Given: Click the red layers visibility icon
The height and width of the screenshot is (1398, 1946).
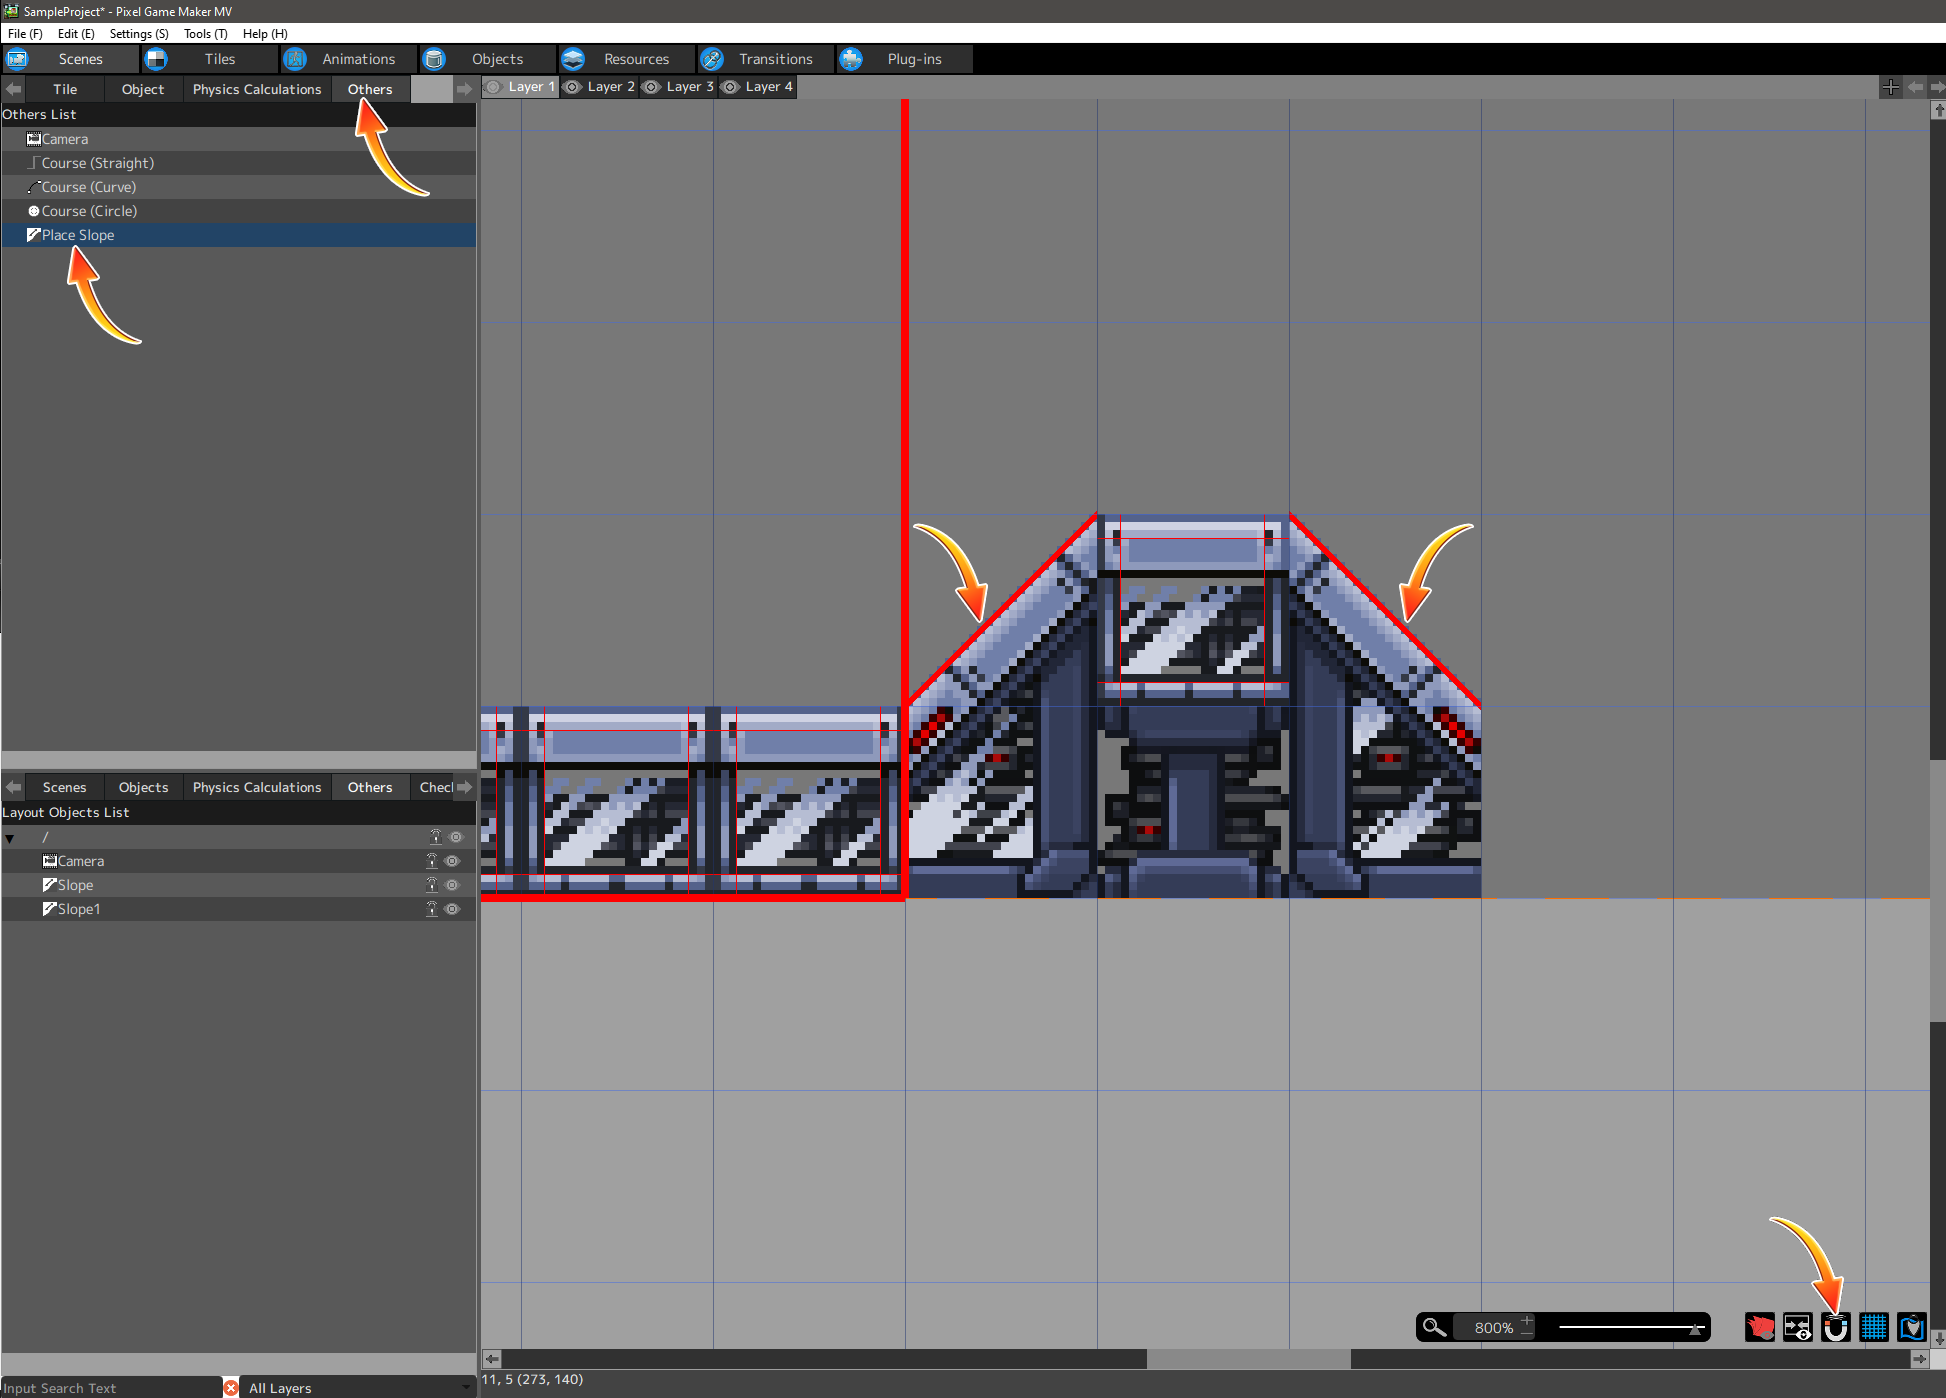Looking at the screenshot, I should [x=1759, y=1328].
